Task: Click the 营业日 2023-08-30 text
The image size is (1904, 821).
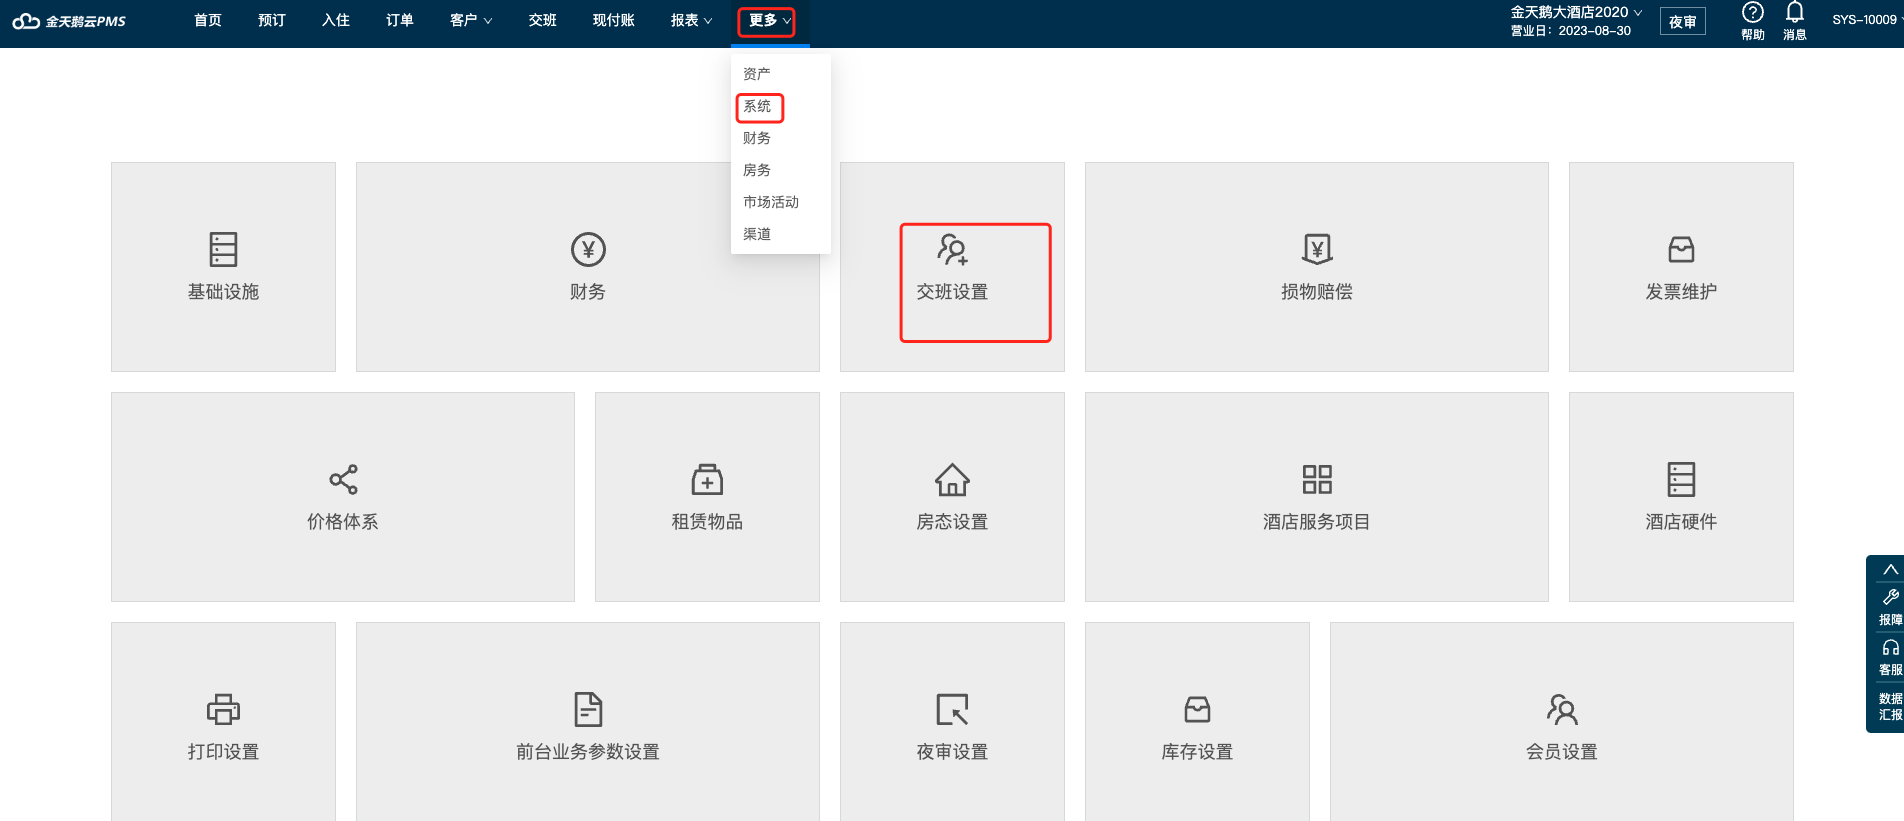Action: coord(1571,31)
